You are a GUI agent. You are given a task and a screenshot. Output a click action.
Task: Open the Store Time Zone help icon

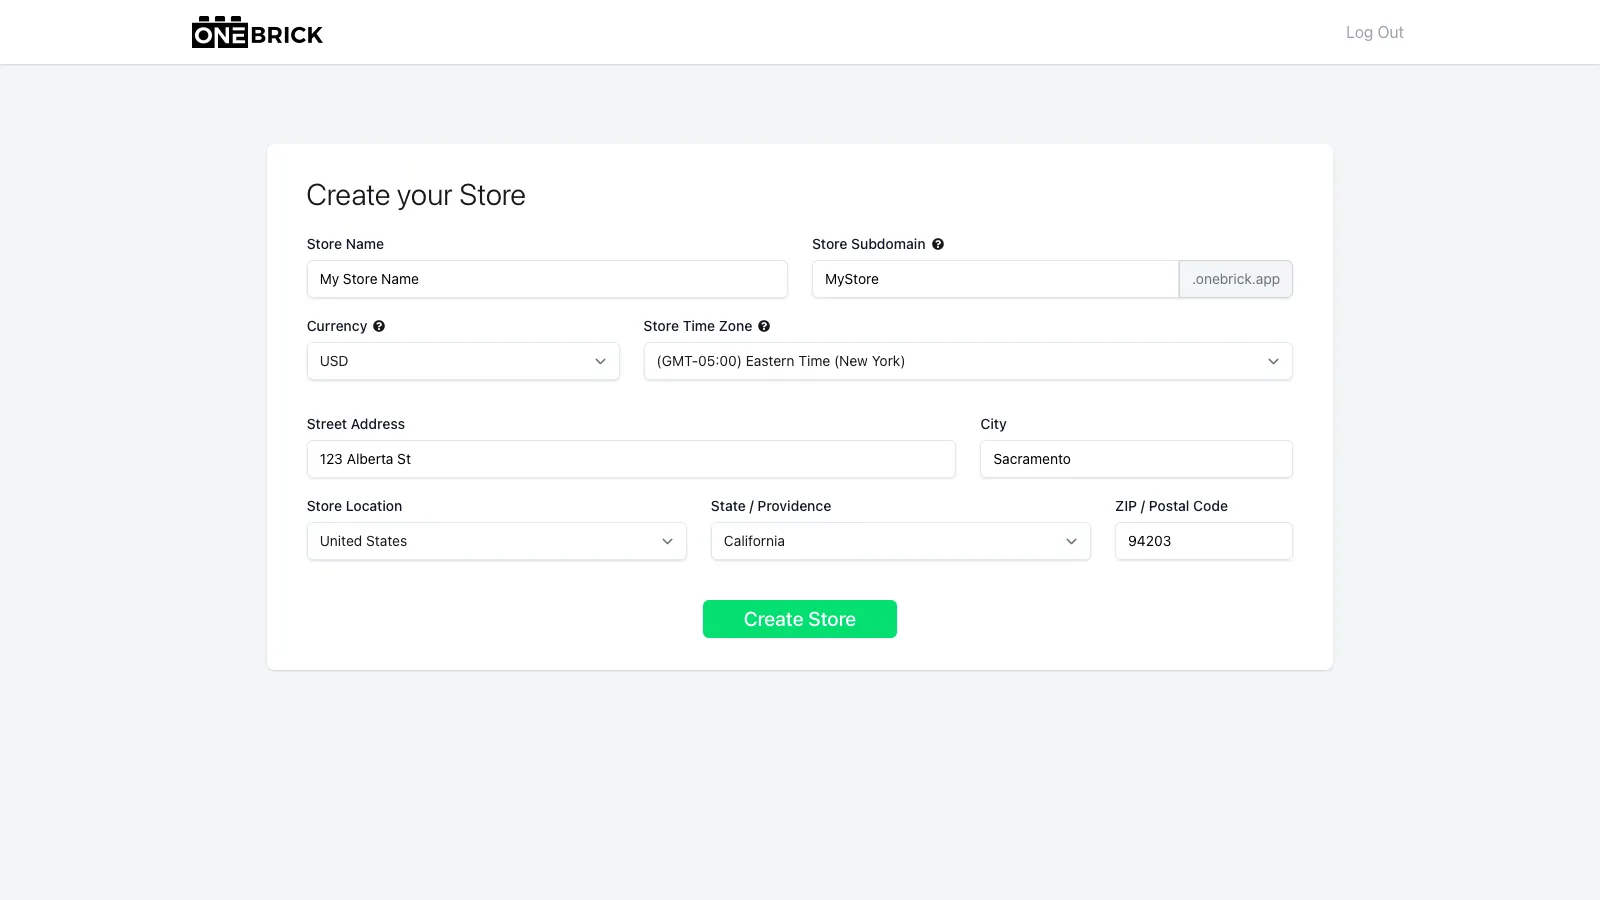[764, 326]
